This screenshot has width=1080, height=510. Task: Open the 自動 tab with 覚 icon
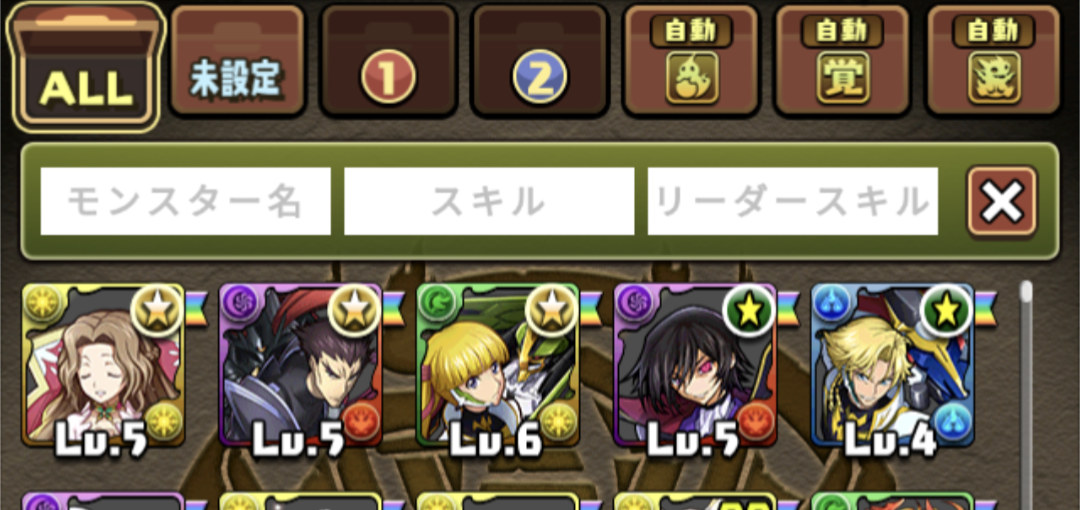pyautogui.click(x=842, y=61)
